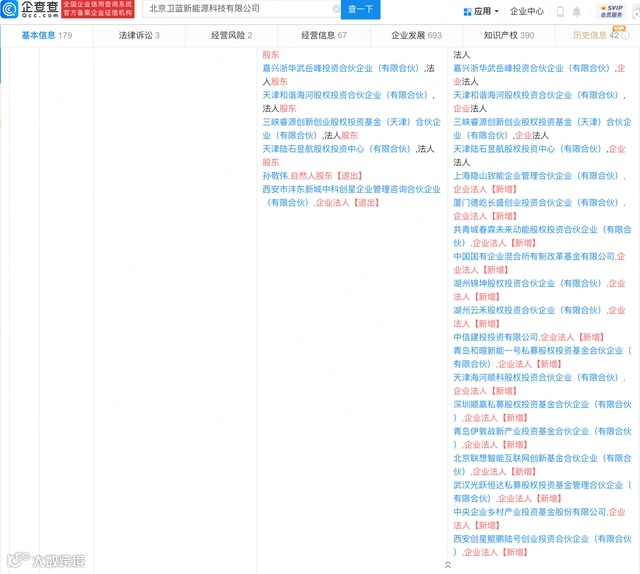Viewport: 640px width, 574px height.
Task: Open 嘉兴浙华武岳峰投资合伙企业 in the right column
Action: pyautogui.click(x=533, y=68)
